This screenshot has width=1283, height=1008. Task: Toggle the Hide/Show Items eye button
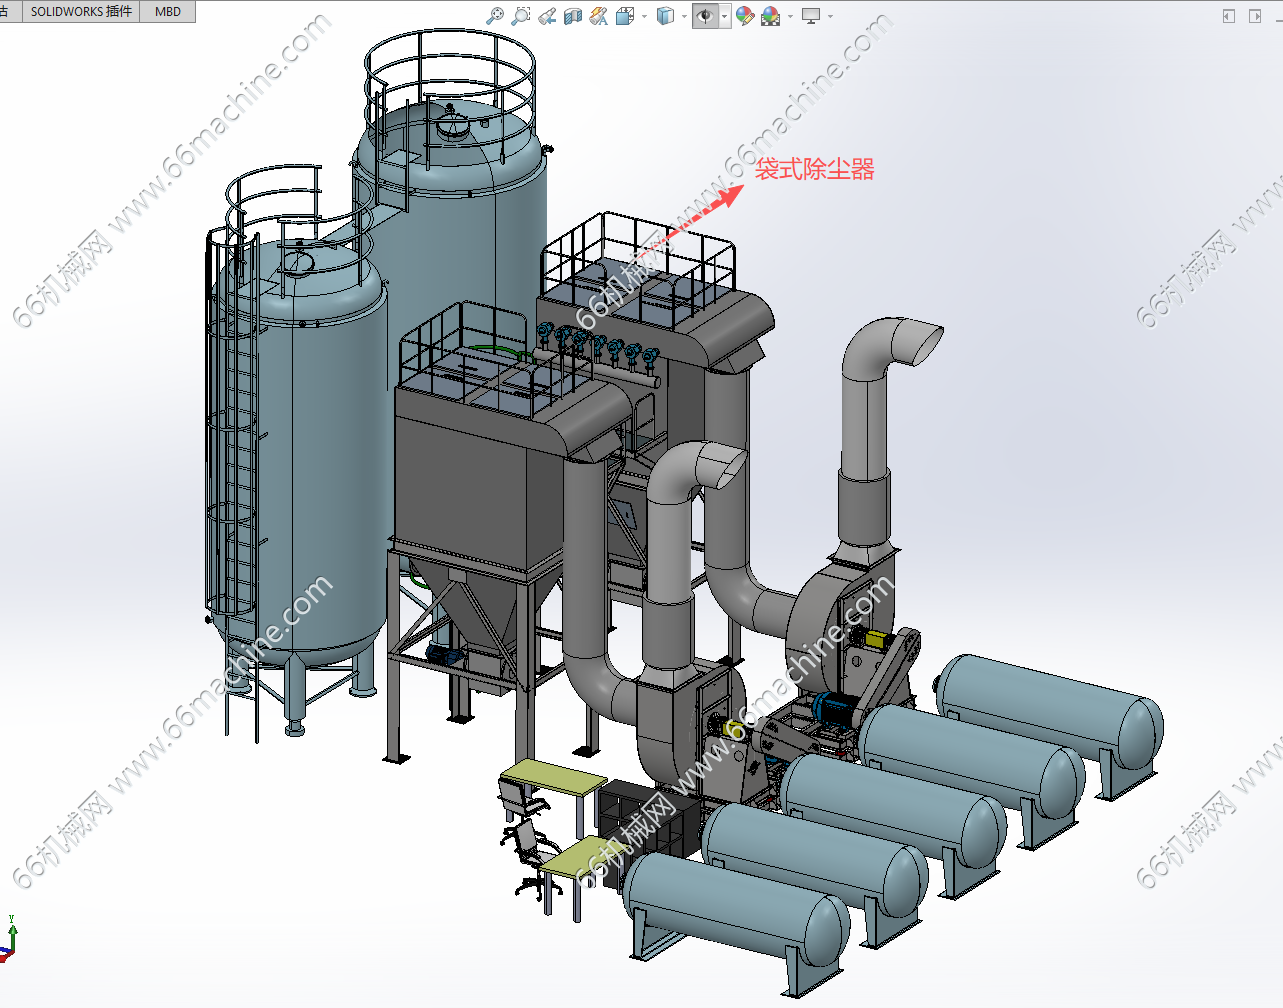tap(705, 16)
